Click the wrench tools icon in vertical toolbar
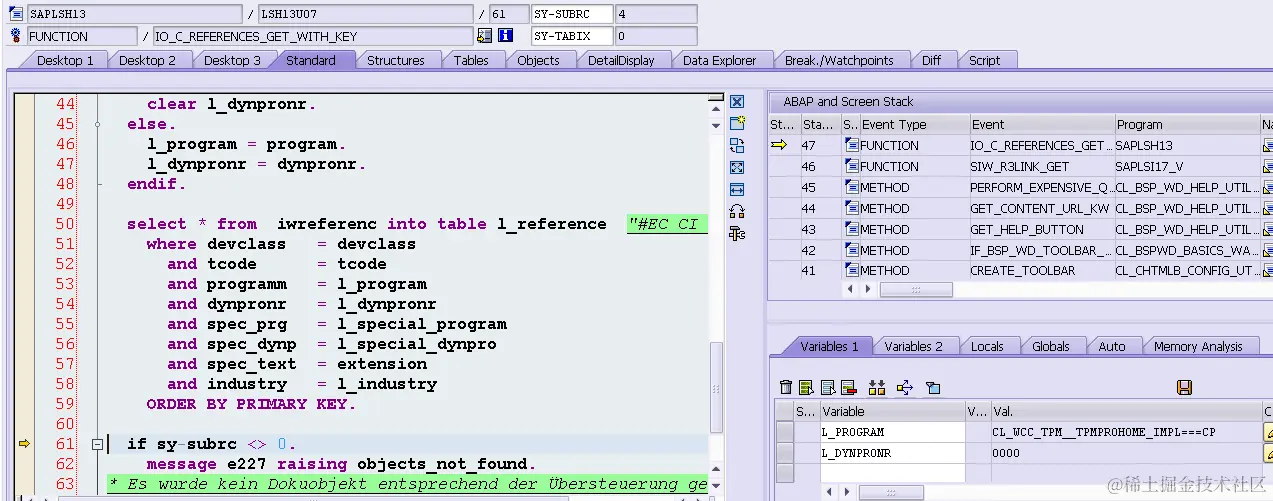 pos(737,233)
